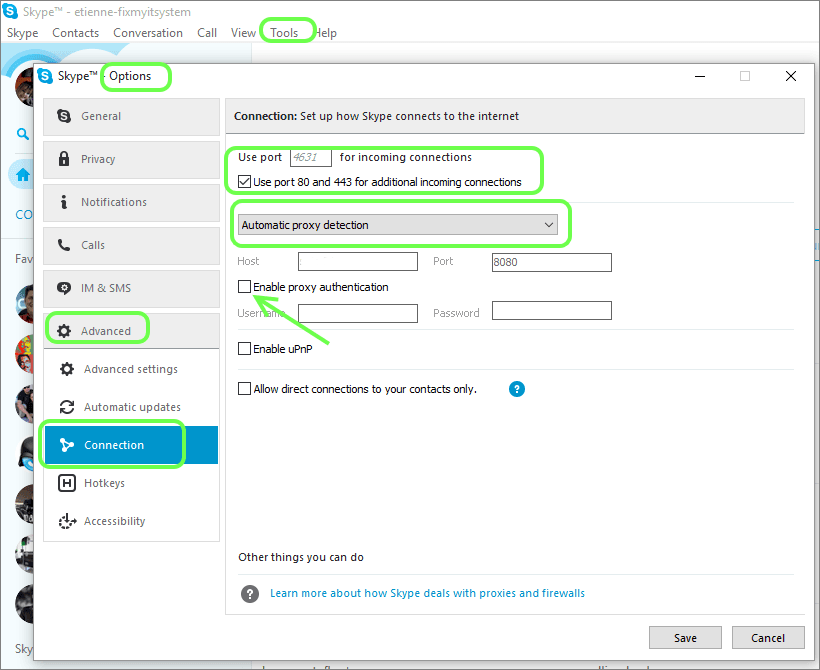Image resolution: width=820 pixels, height=670 pixels.
Task: Enable uPnP checkbox
Action: pos(244,348)
